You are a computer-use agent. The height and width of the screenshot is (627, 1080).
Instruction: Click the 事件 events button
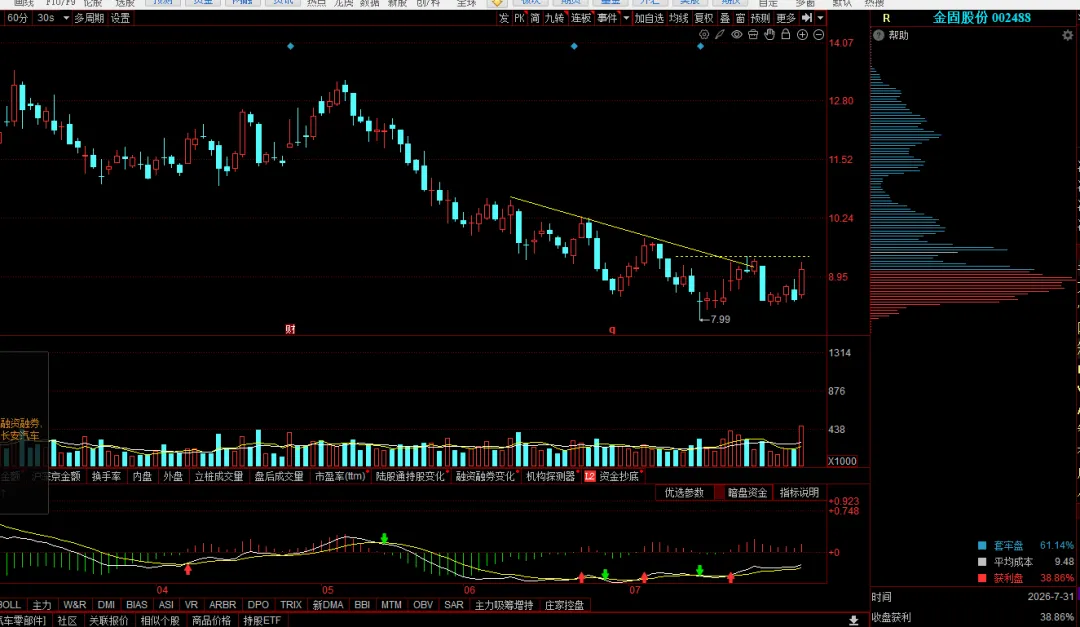click(x=608, y=18)
